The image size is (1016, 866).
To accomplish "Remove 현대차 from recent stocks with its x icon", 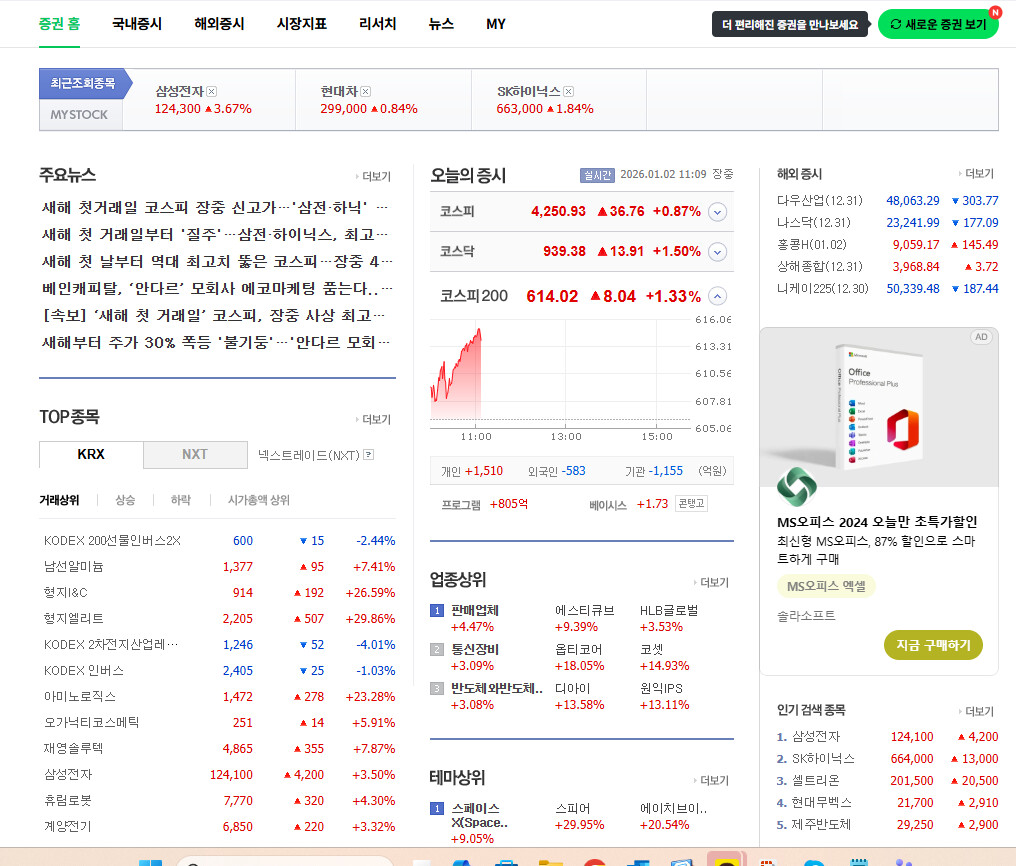I will [365, 91].
